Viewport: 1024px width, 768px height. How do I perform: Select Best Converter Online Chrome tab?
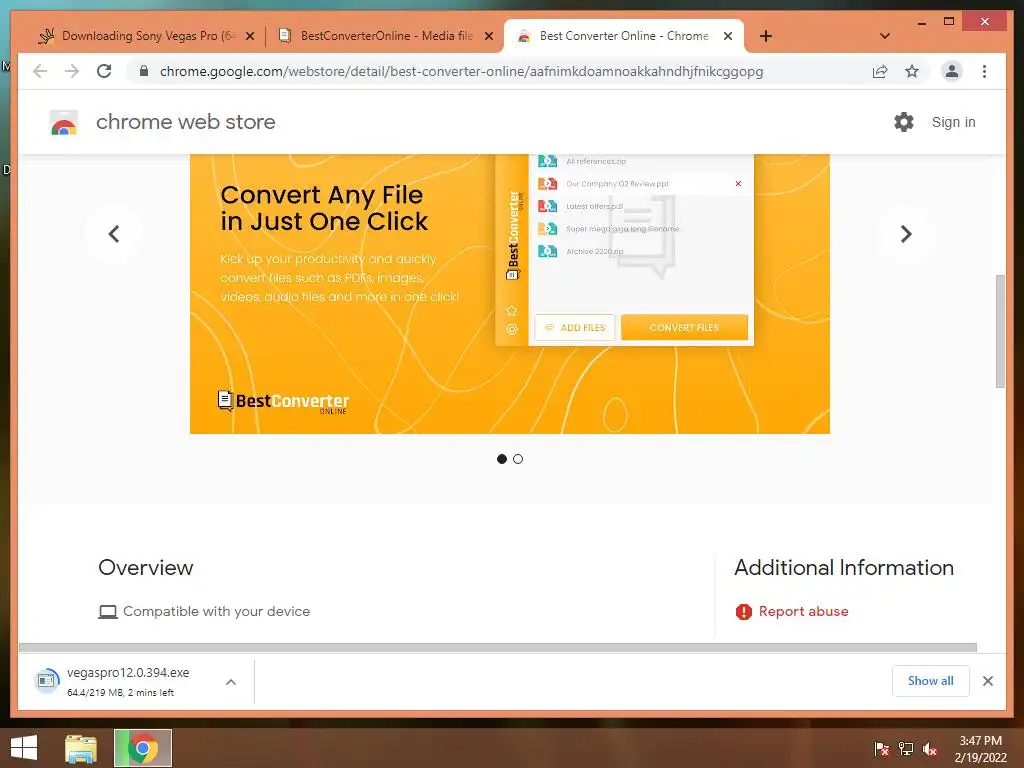pyautogui.click(x=624, y=36)
